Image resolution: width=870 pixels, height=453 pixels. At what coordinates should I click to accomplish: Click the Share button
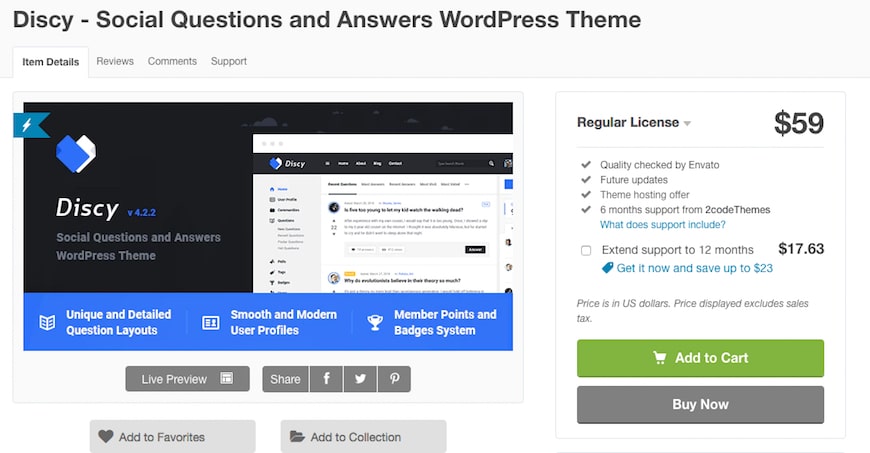(x=285, y=379)
